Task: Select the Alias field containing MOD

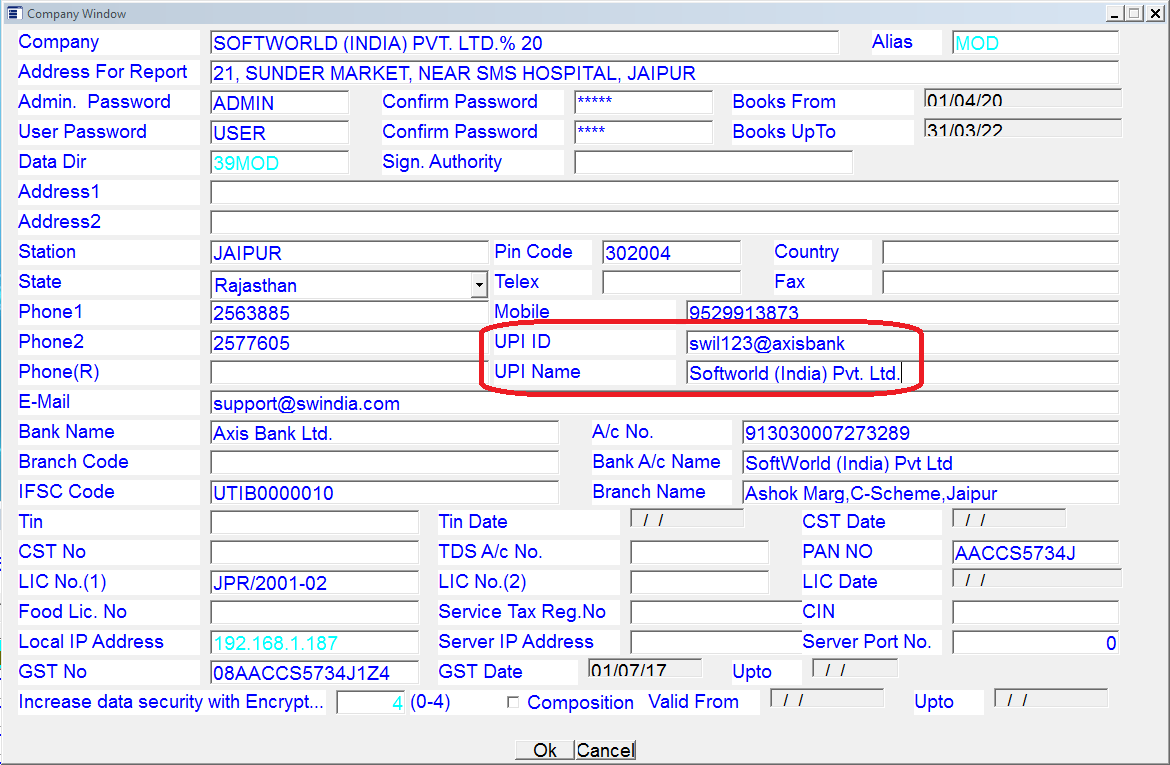Action: pyautogui.click(x=1035, y=43)
